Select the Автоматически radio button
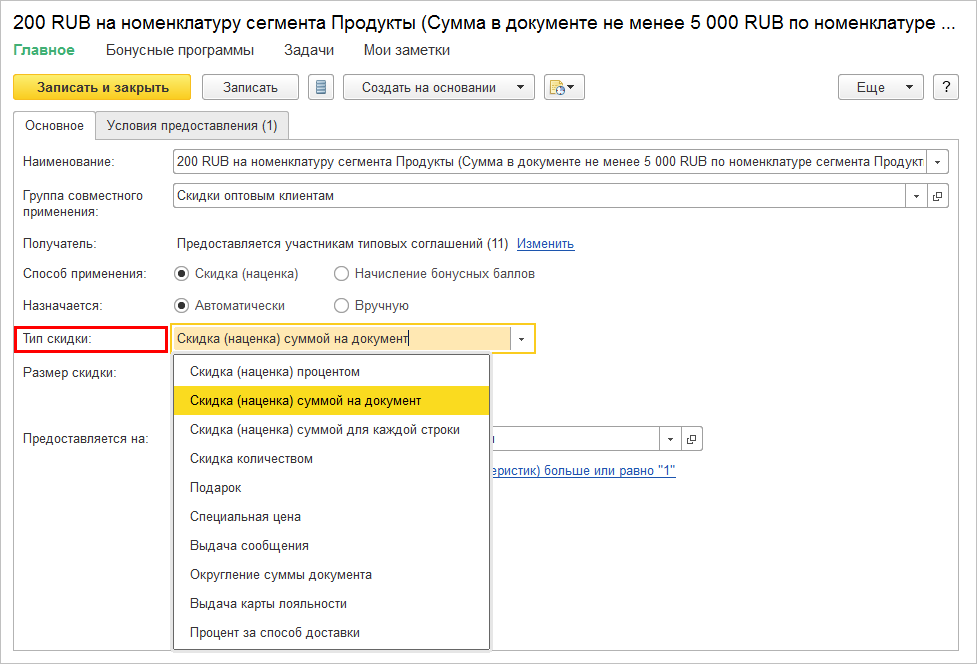 click(x=182, y=306)
